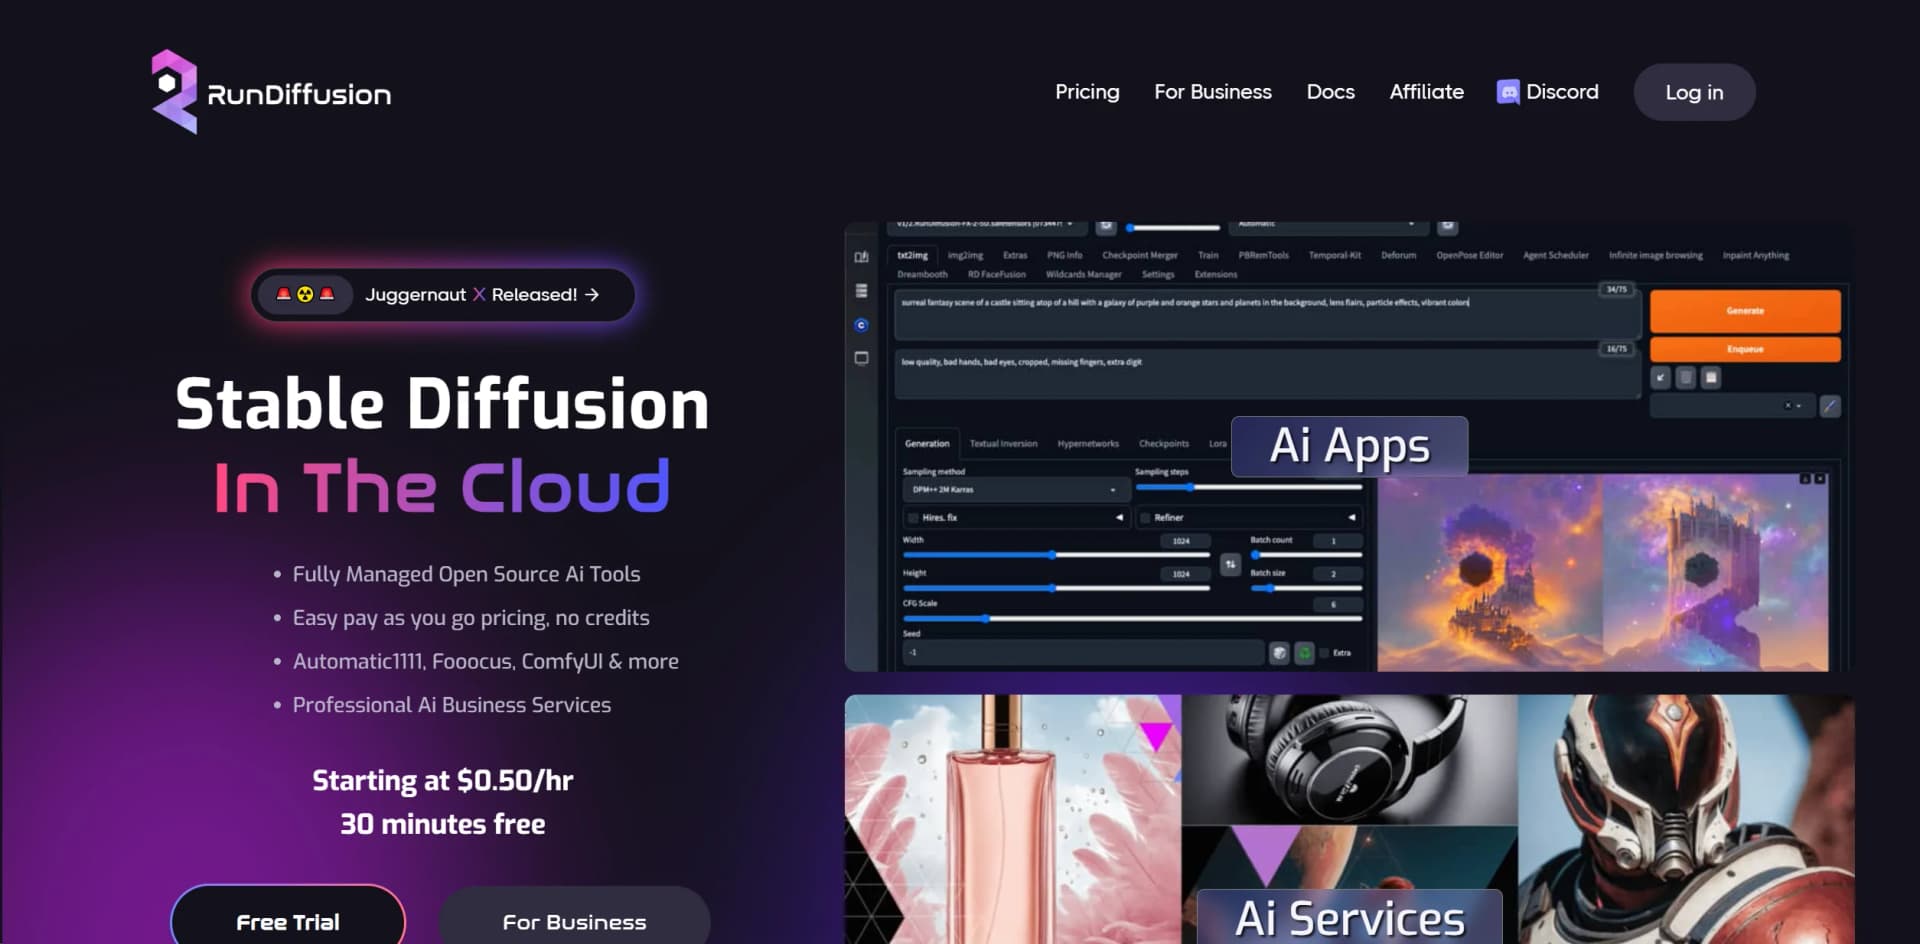
Task: Expand the Refiner section arrow
Action: [1351, 518]
